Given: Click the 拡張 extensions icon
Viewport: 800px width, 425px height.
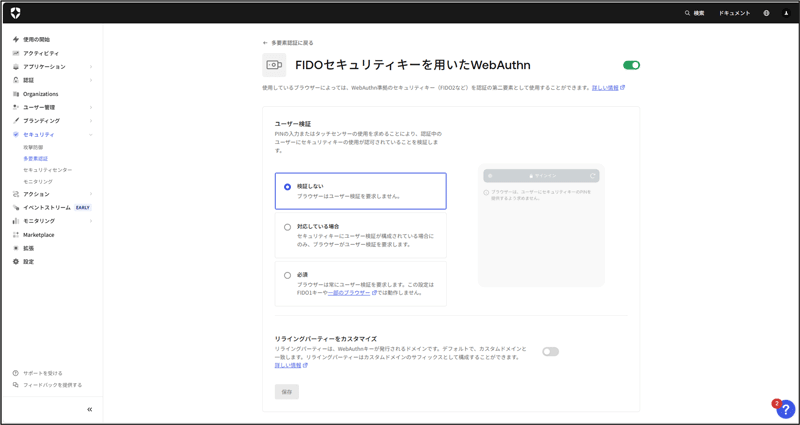Looking at the screenshot, I should click(16, 248).
